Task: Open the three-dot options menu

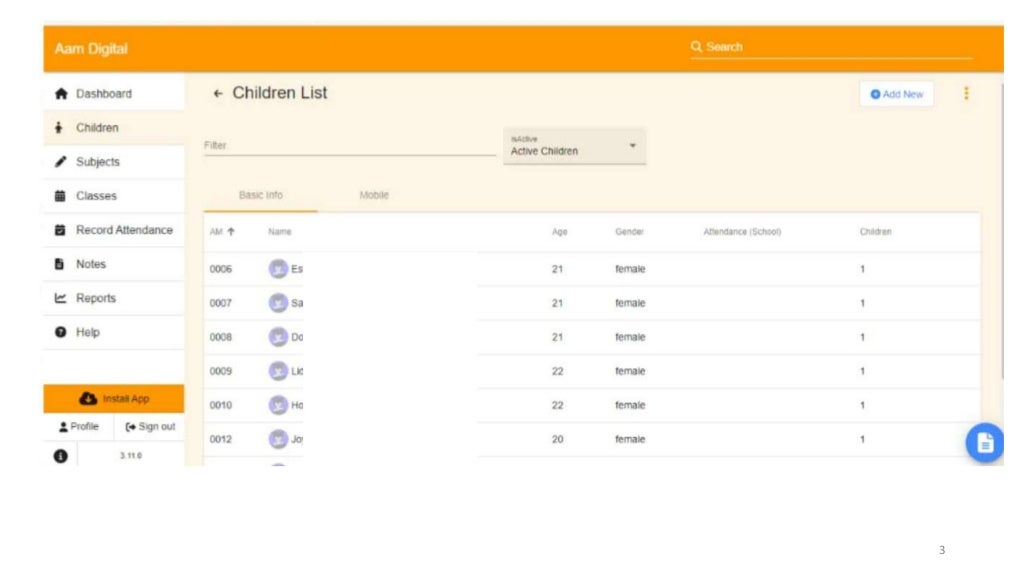Action: (967, 93)
